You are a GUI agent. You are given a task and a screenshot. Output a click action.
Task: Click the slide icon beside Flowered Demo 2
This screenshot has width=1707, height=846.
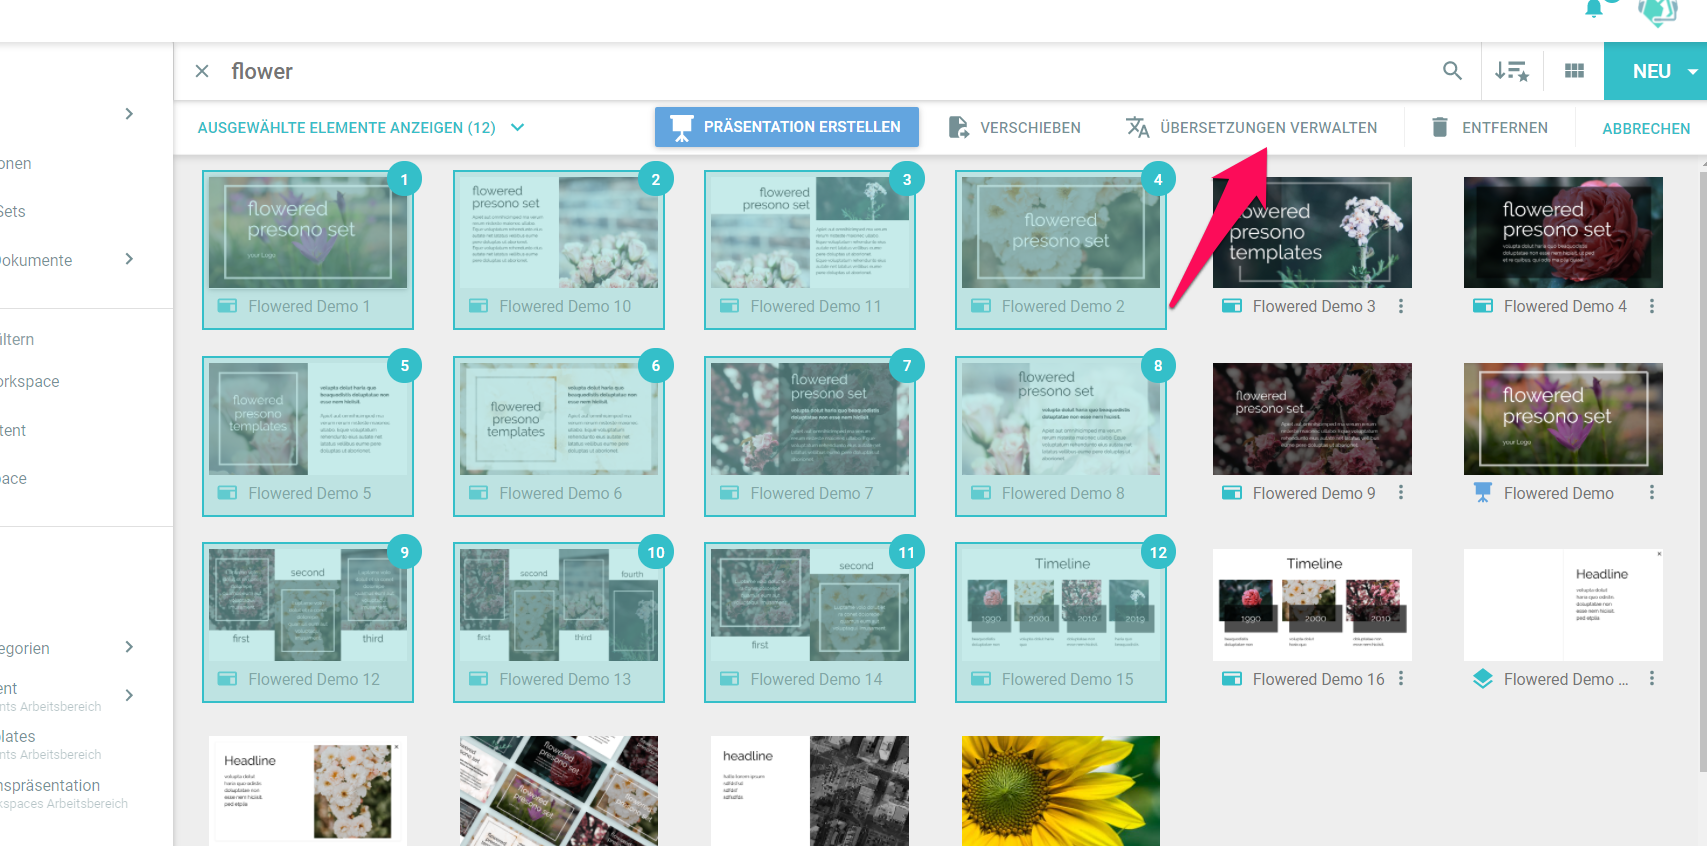(981, 306)
